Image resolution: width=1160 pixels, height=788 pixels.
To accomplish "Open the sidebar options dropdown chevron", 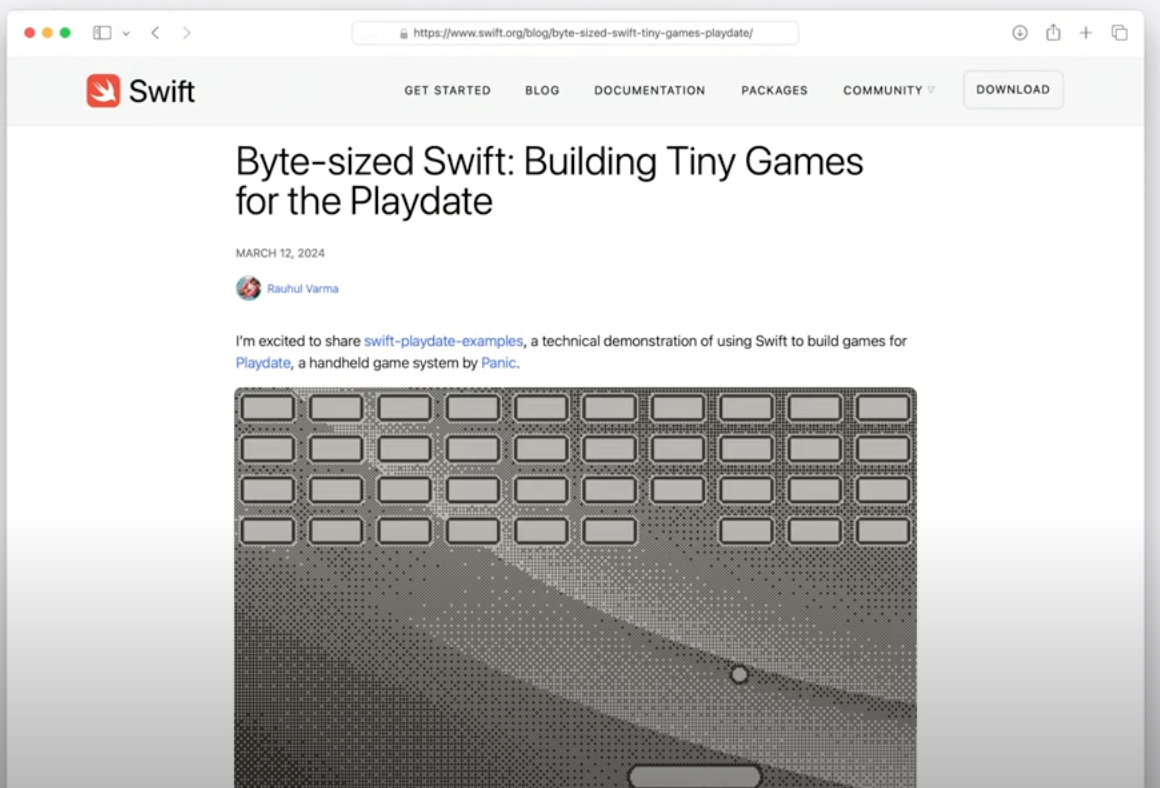I will 127,33.
